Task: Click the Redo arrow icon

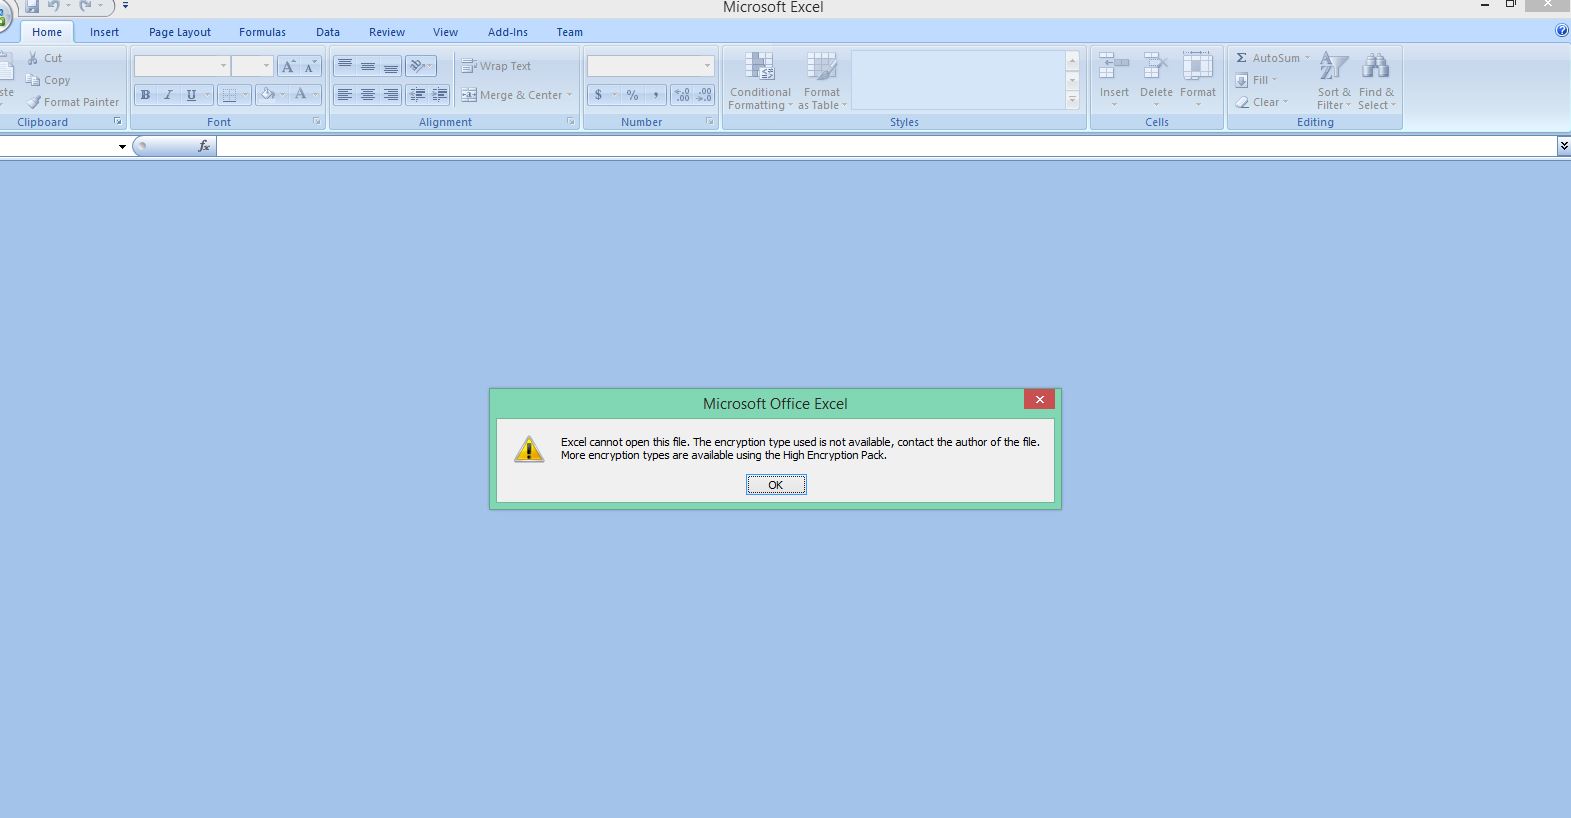Action: pos(86,6)
